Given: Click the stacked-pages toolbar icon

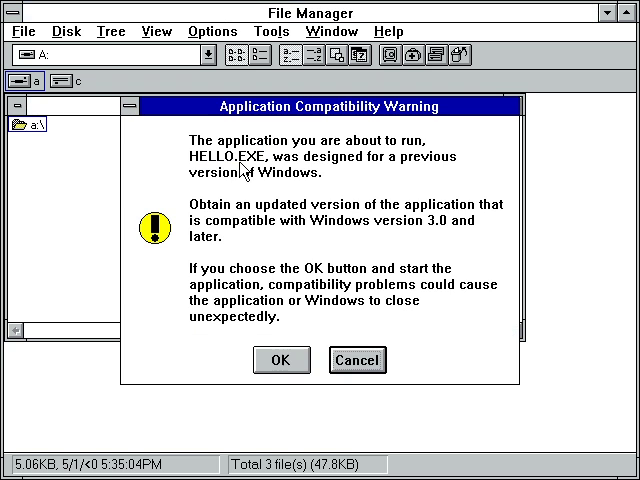Looking at the screenshot, I should (436, 55).
